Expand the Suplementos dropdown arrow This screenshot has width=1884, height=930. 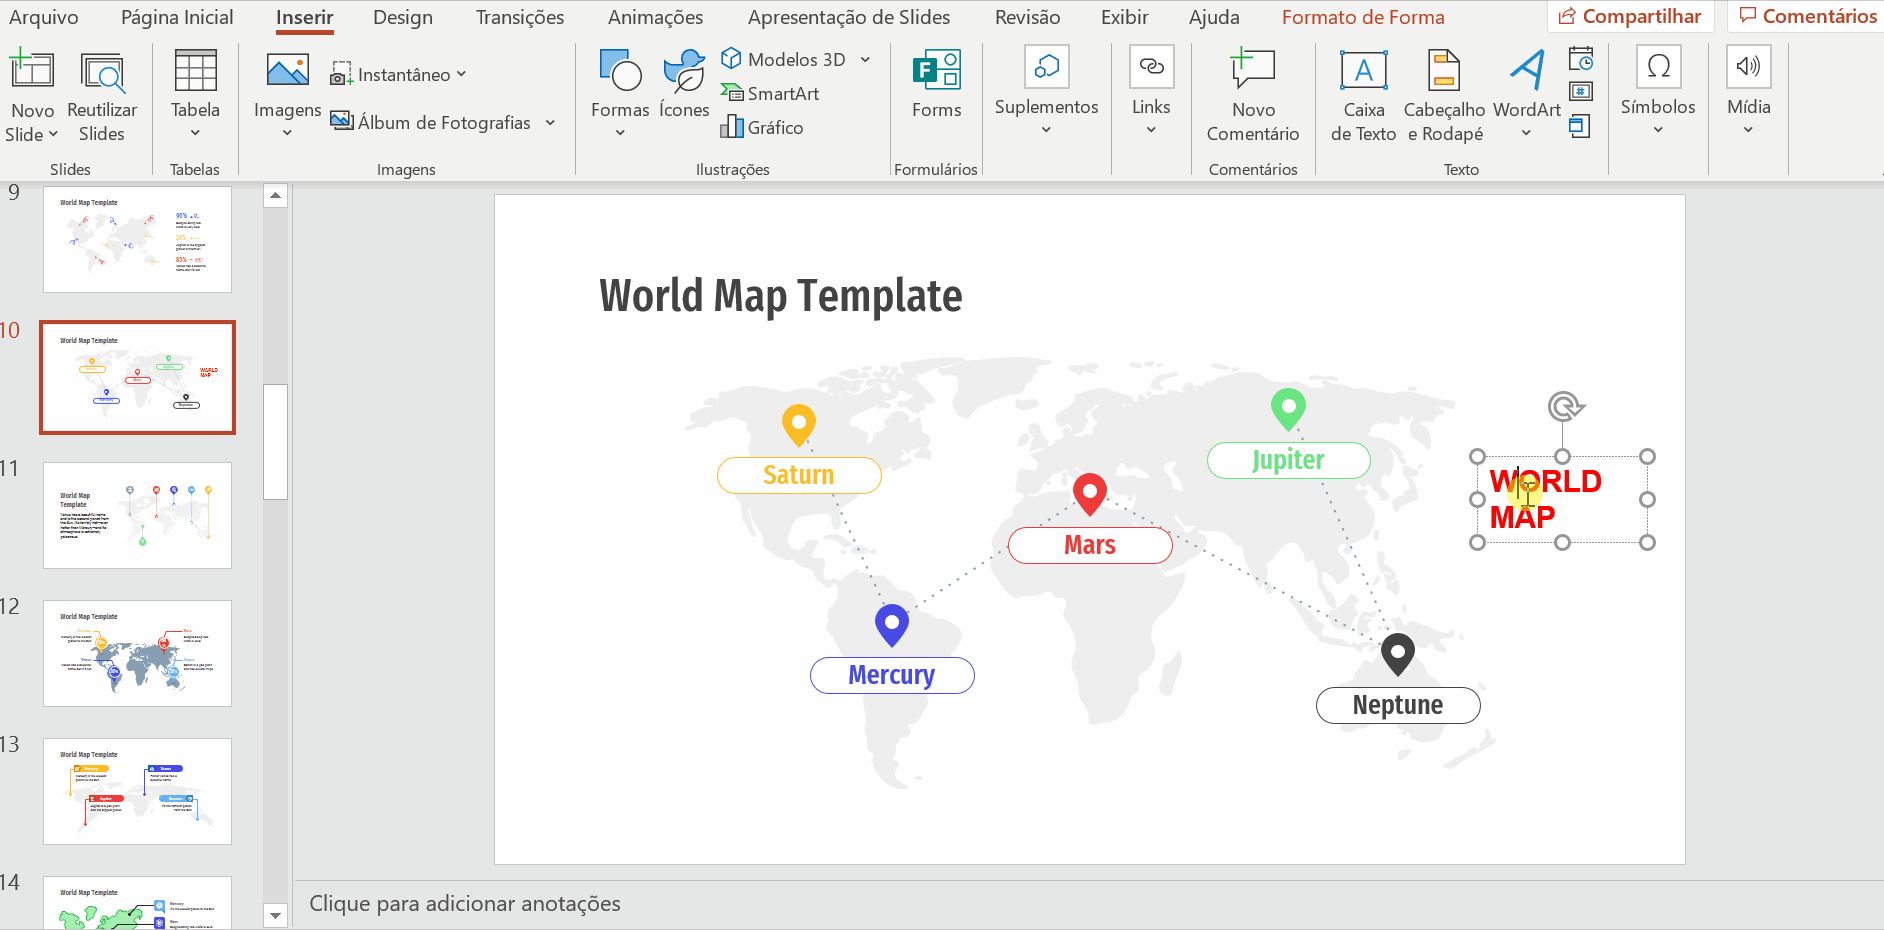pos(1046,130)
